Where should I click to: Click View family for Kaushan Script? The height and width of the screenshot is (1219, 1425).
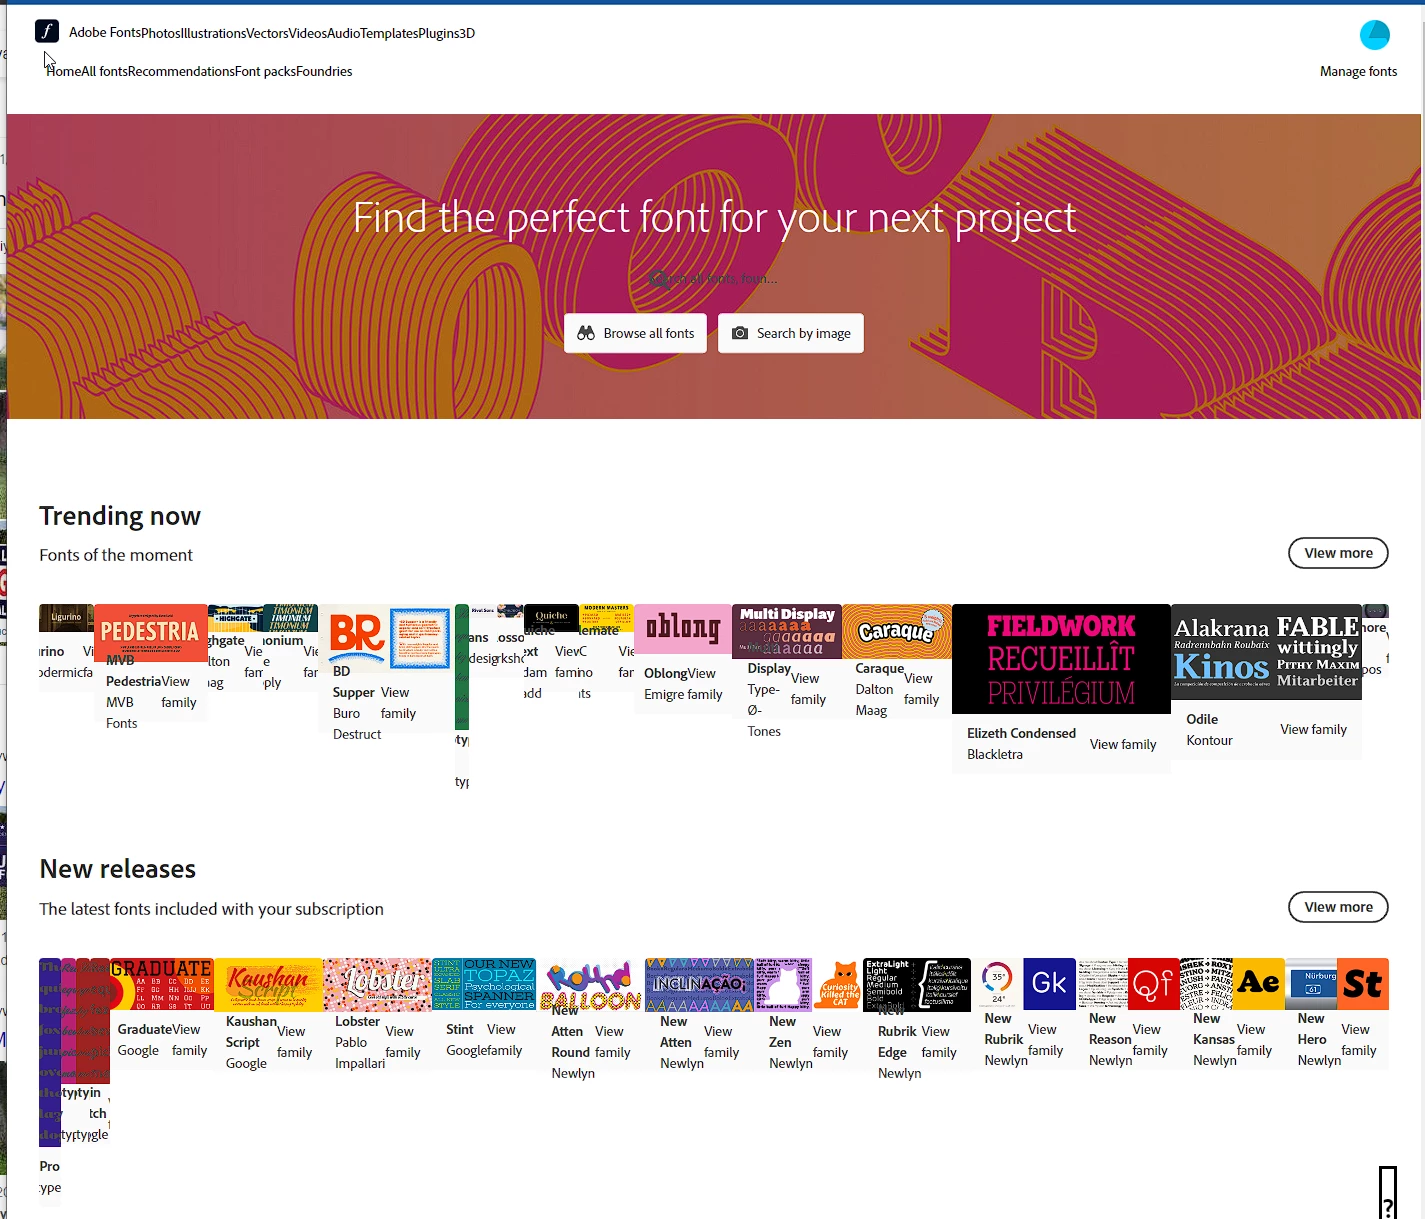click(294, 1042)
